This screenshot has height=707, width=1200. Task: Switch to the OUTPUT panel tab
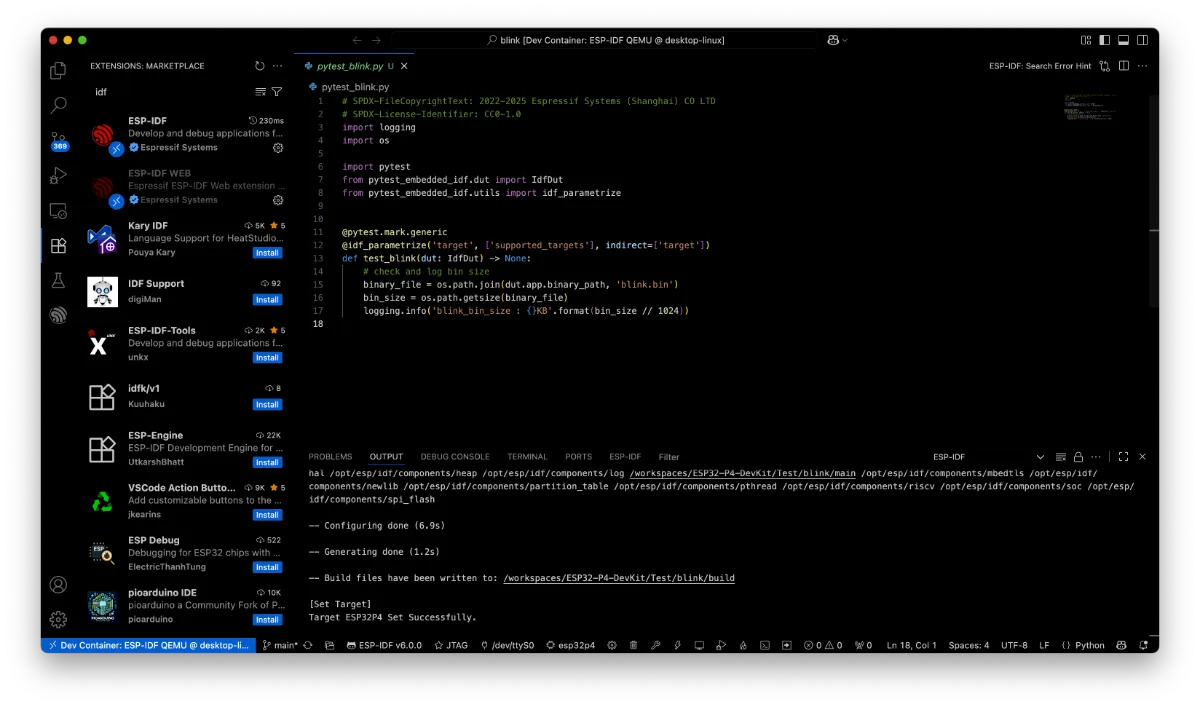[386, 457]
